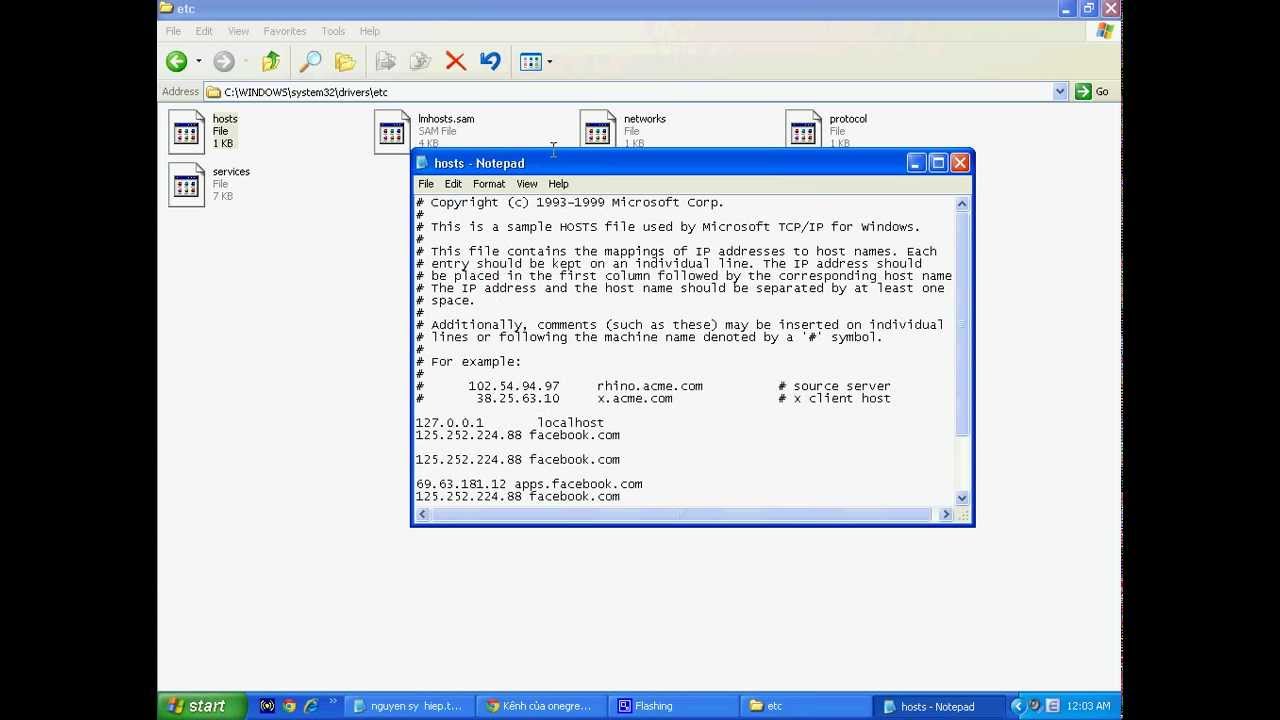The image size is (1280, 720).
Task: Maximize the hosts Notepad window
Action: (938, 163)
